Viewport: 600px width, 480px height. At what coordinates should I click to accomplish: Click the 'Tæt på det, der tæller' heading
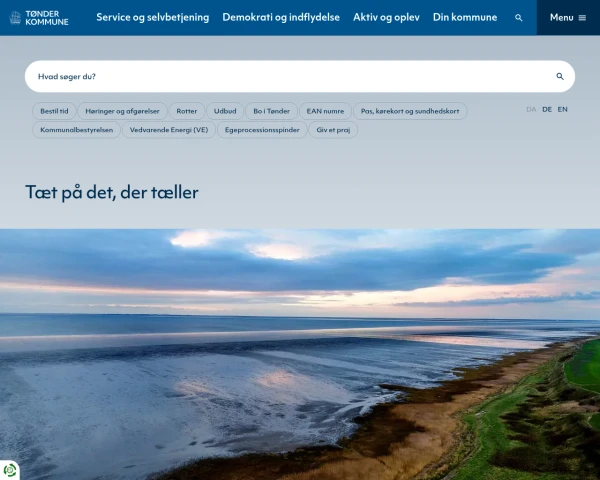coord(112,192)
